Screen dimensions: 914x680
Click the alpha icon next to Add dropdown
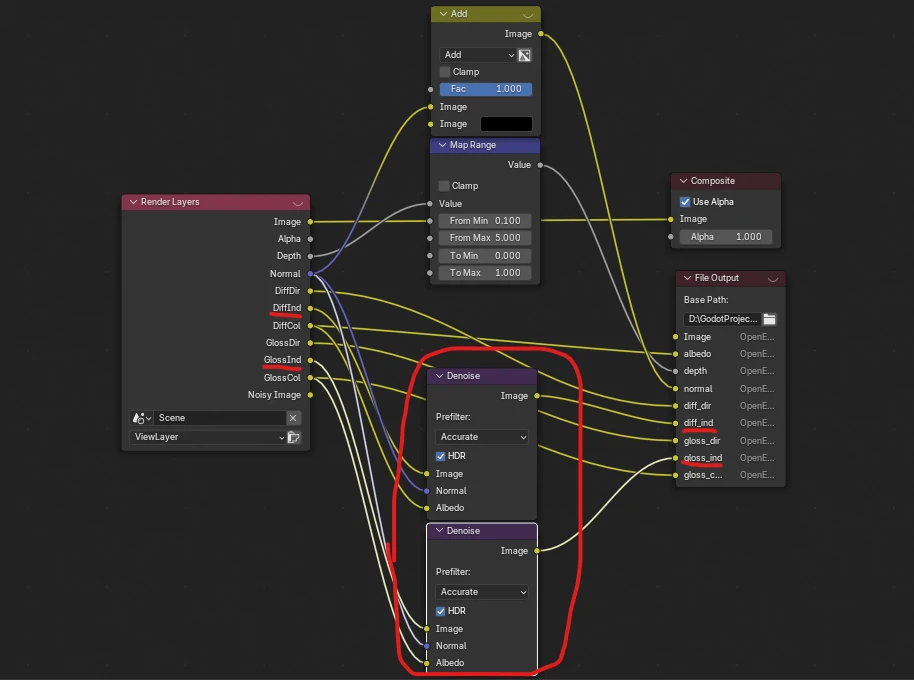coord(524,55)
